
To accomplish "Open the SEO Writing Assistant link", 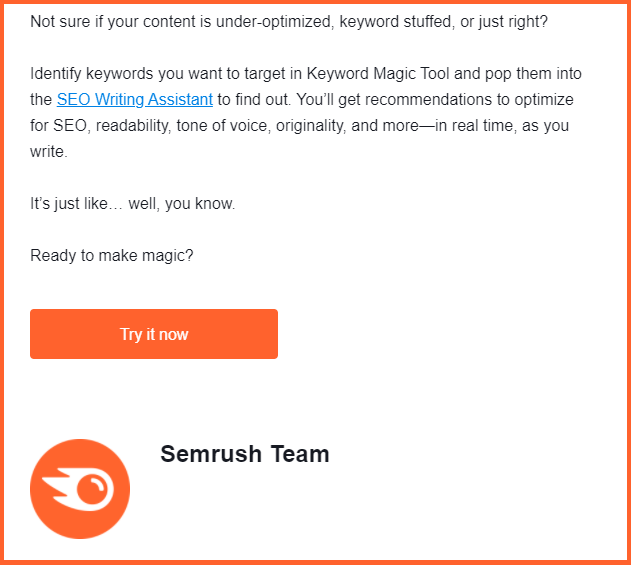I will [x=135, y=99].
